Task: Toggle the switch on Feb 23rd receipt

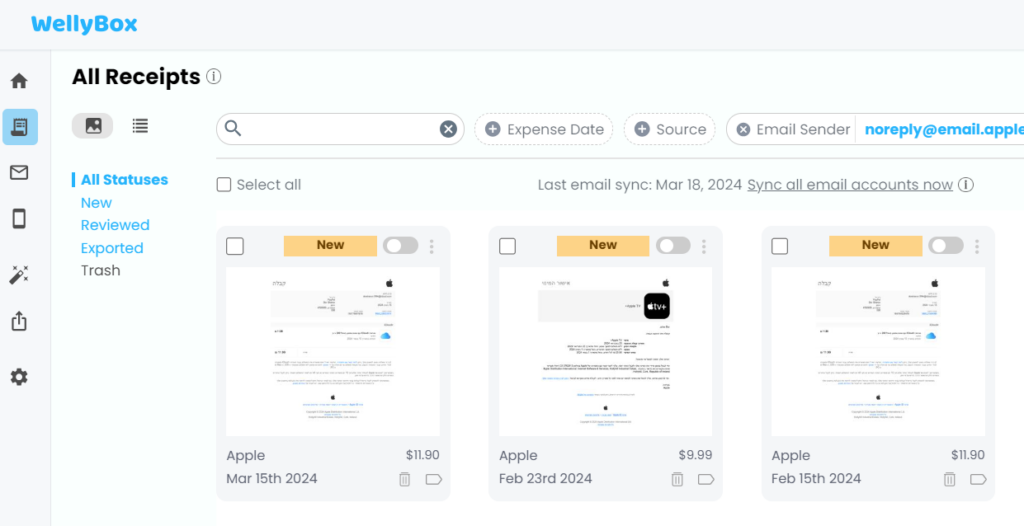Action: click(x=673, y=246)
